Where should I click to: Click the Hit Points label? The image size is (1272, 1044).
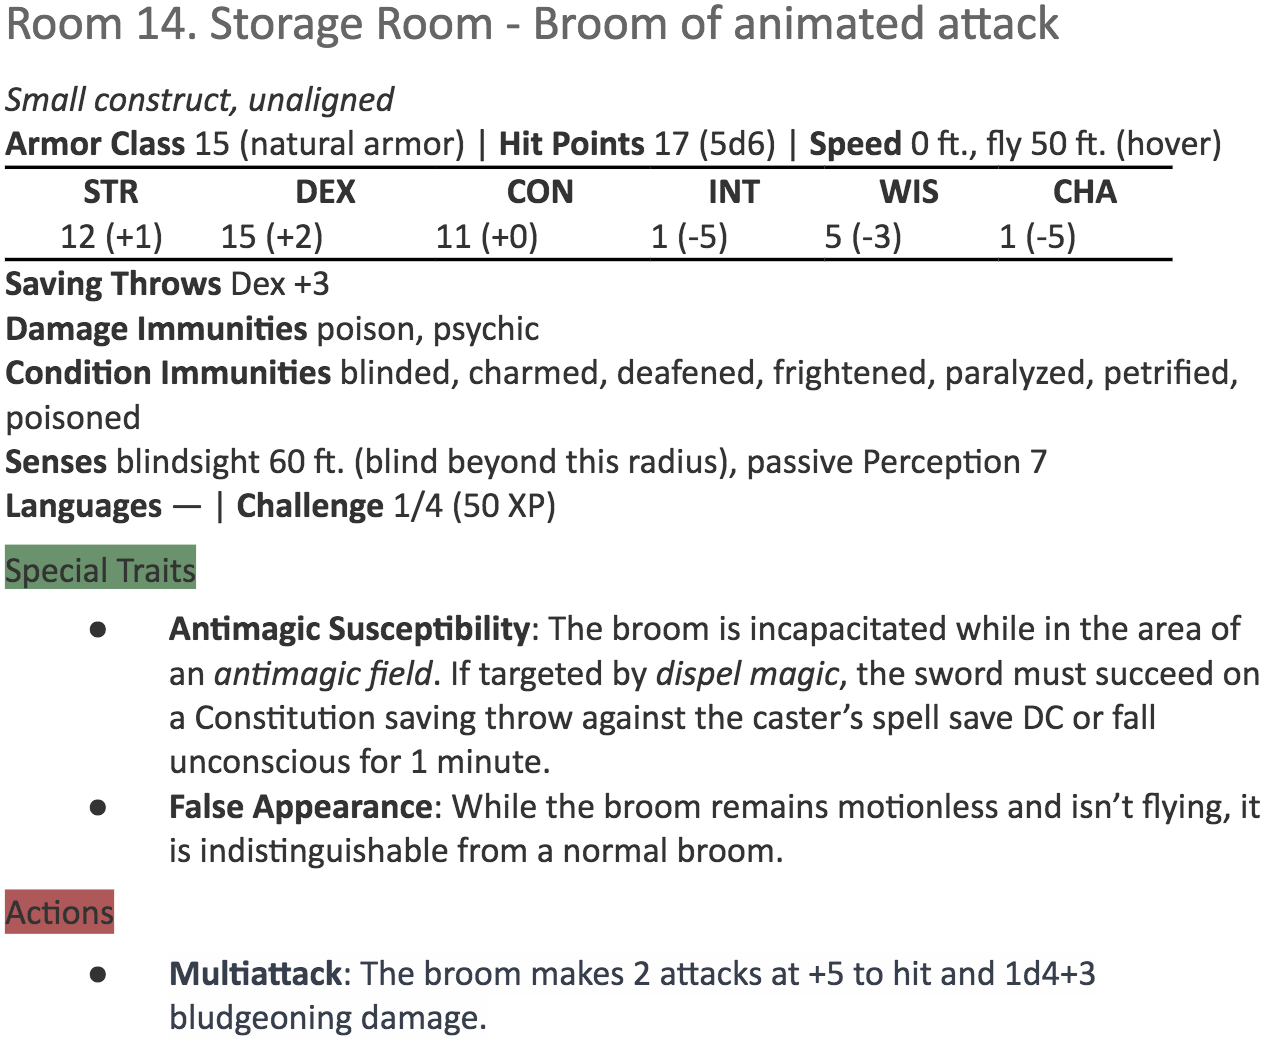tap(572, 144)
